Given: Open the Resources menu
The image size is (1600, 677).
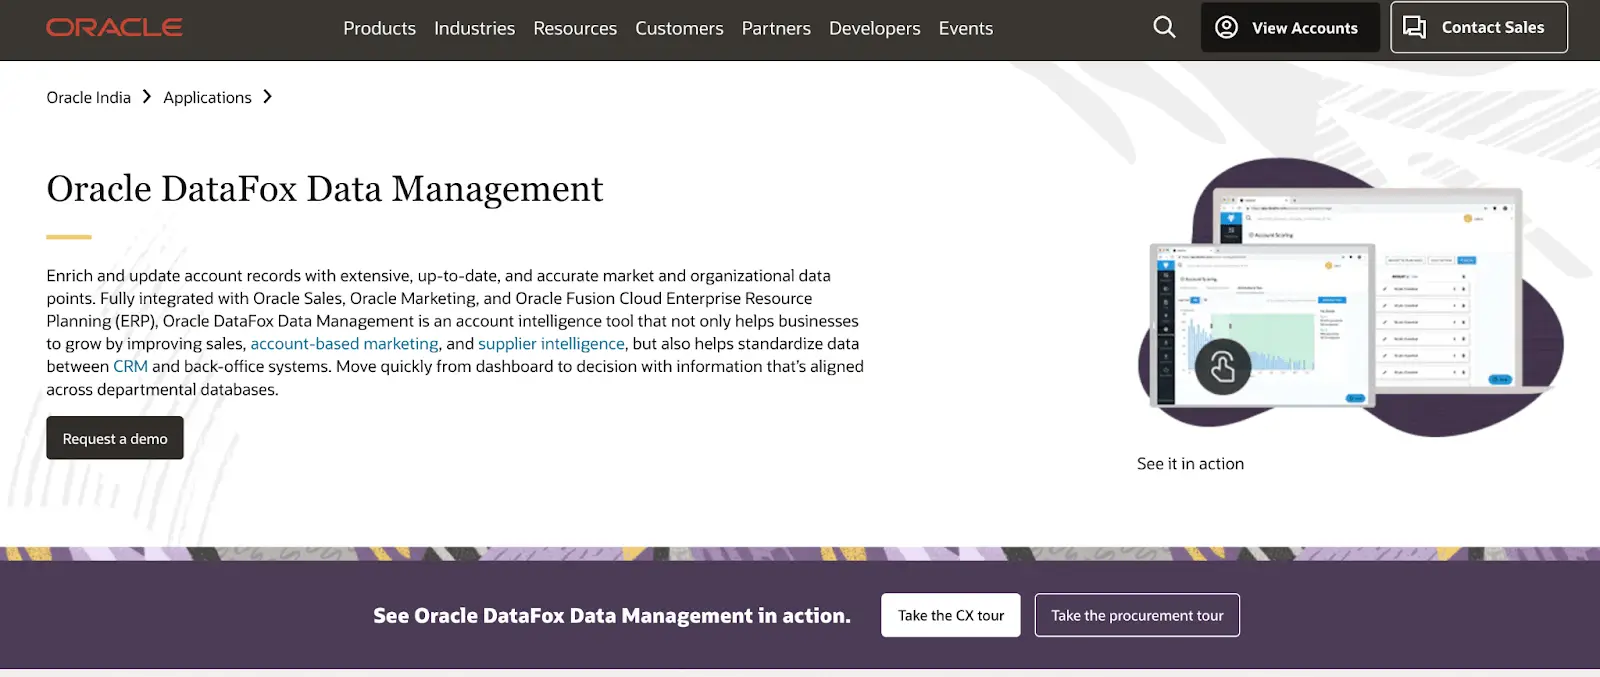Looking at the screenshot, I should click(575, 28).
